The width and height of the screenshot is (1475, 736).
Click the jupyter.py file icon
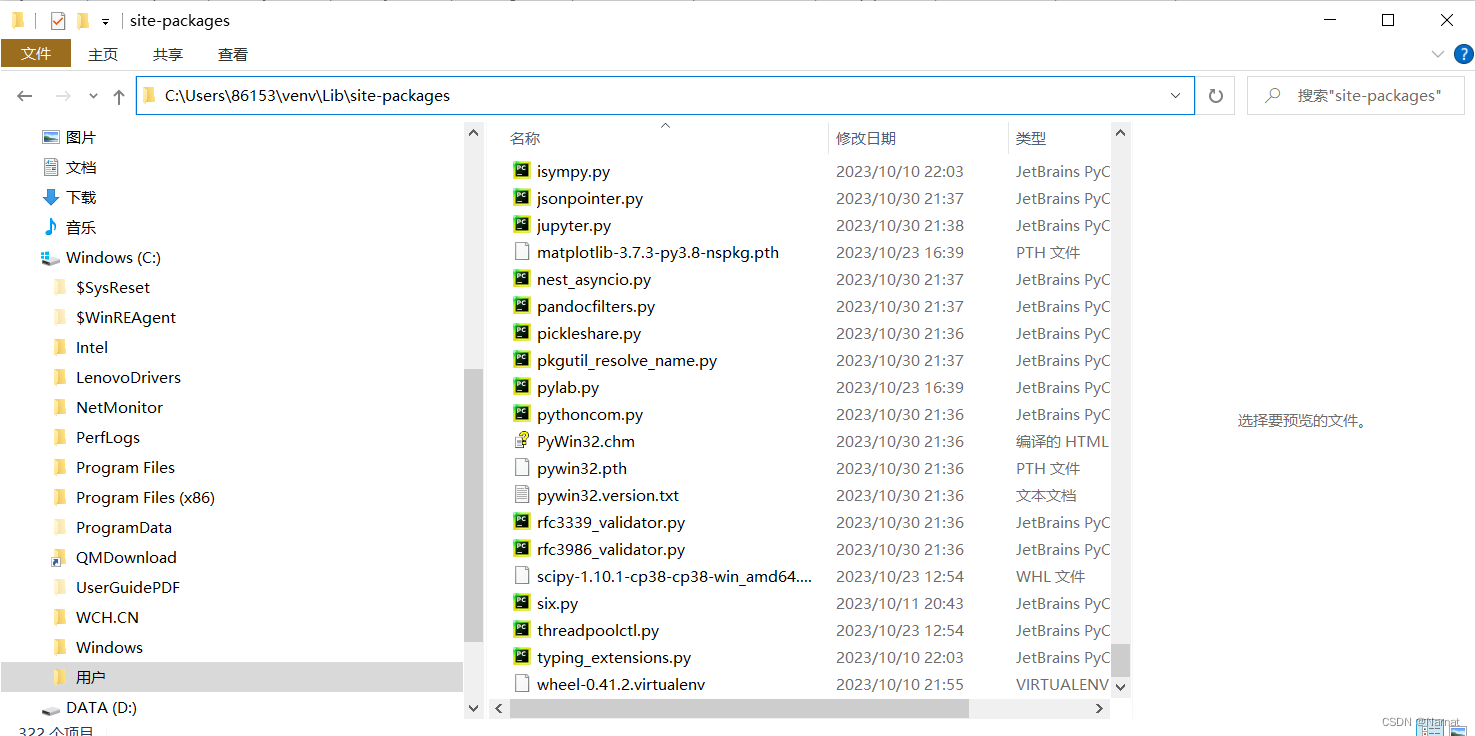pyautogui.click(x=521, y=225)
